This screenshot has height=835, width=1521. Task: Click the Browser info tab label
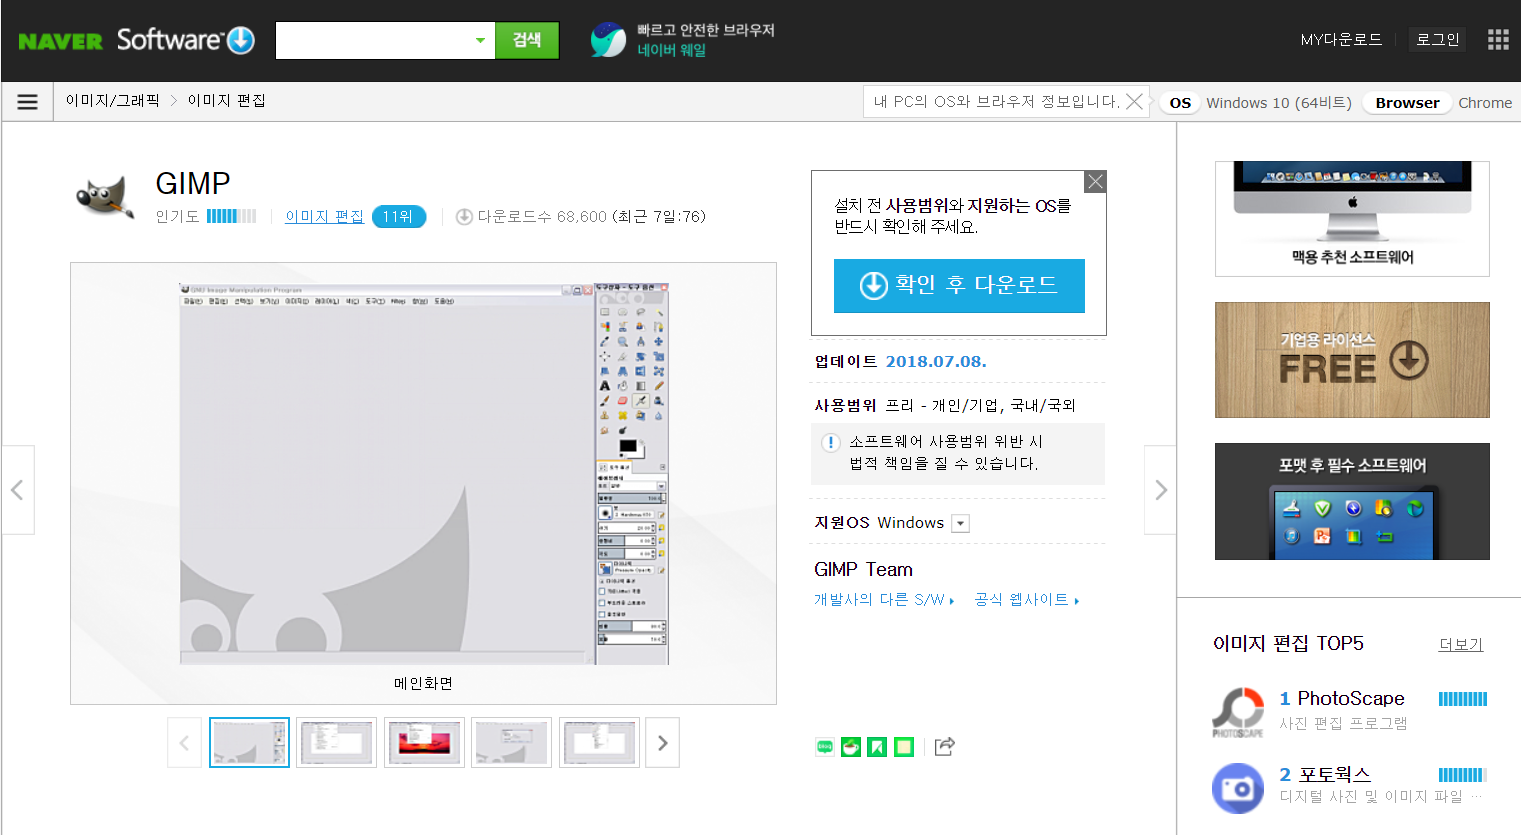(1407, 102)
